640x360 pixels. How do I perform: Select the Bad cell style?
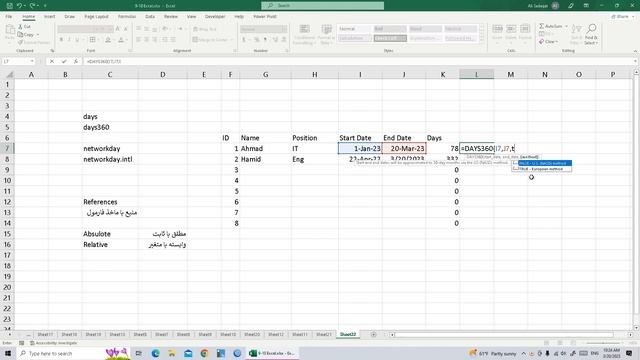390,29
